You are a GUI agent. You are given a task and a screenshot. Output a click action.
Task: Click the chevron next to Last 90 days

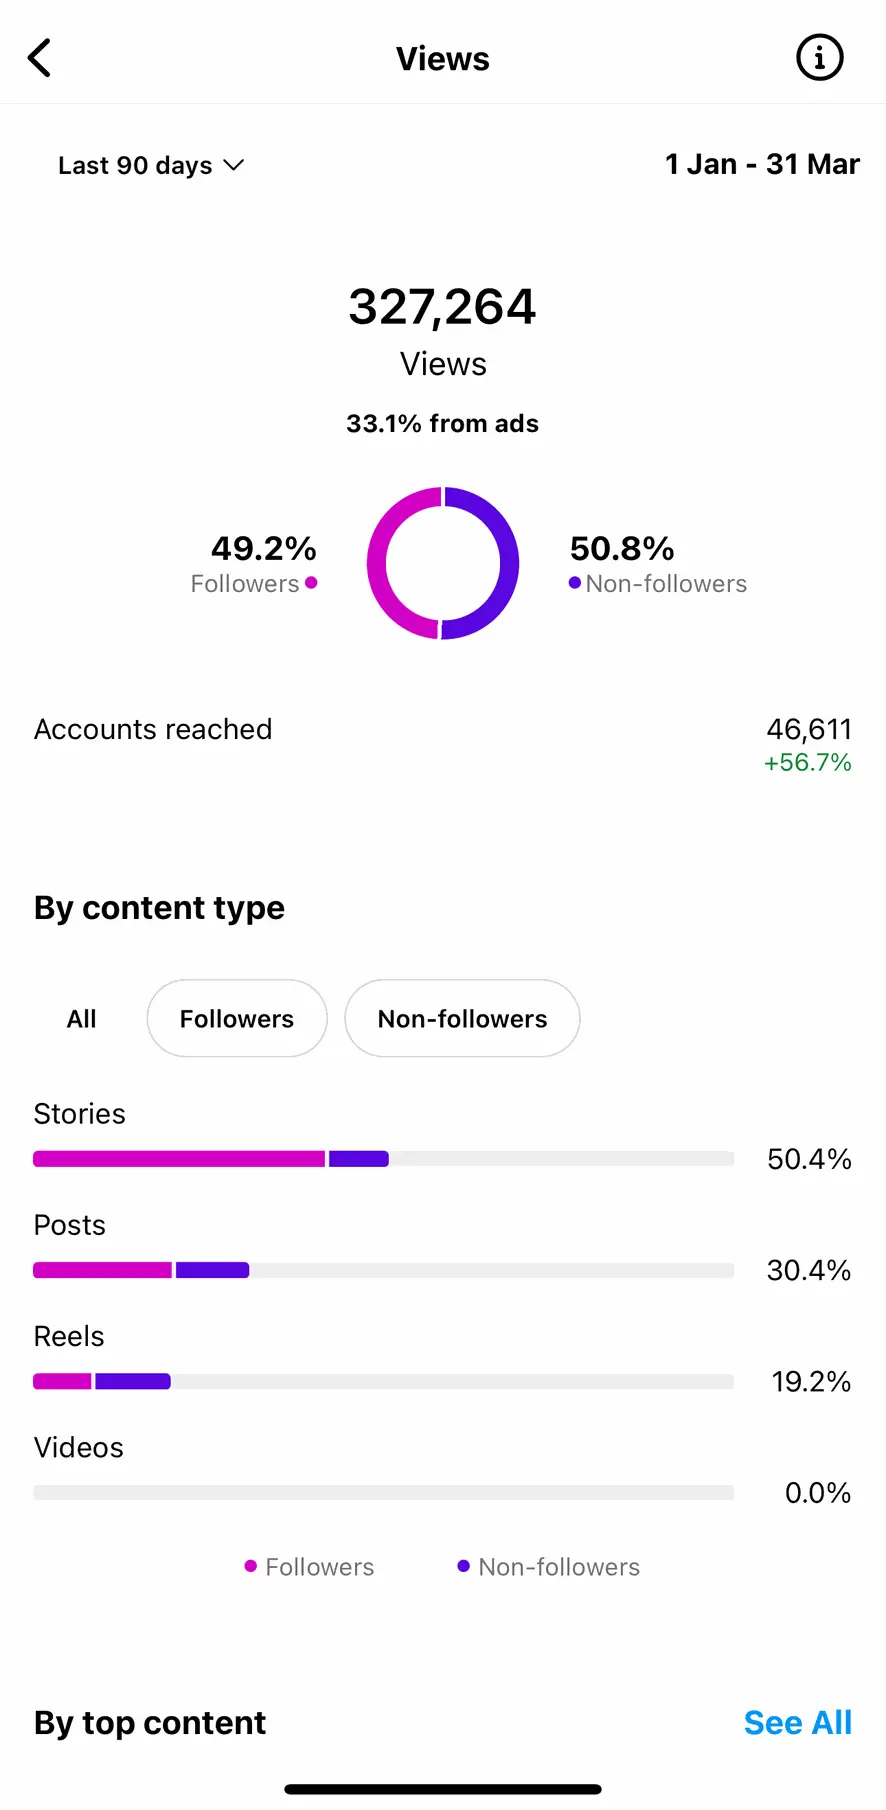[234, 165]
